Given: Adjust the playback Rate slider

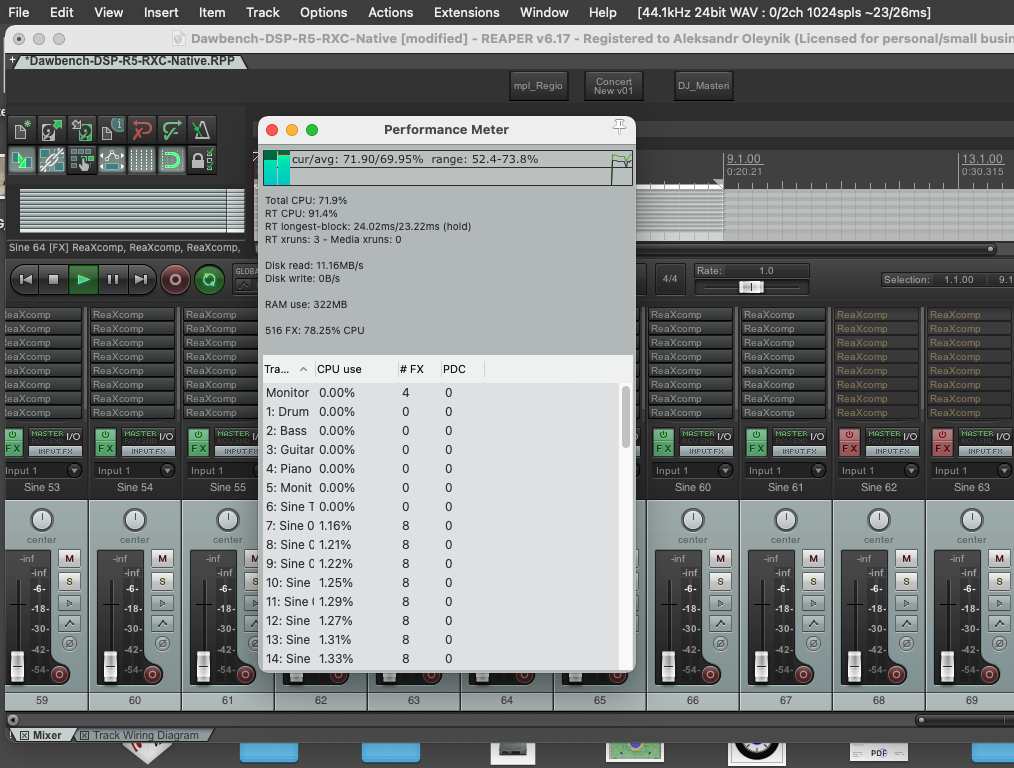Looking at the screenshot, I should pyautogui.click(x=751, y=286).
